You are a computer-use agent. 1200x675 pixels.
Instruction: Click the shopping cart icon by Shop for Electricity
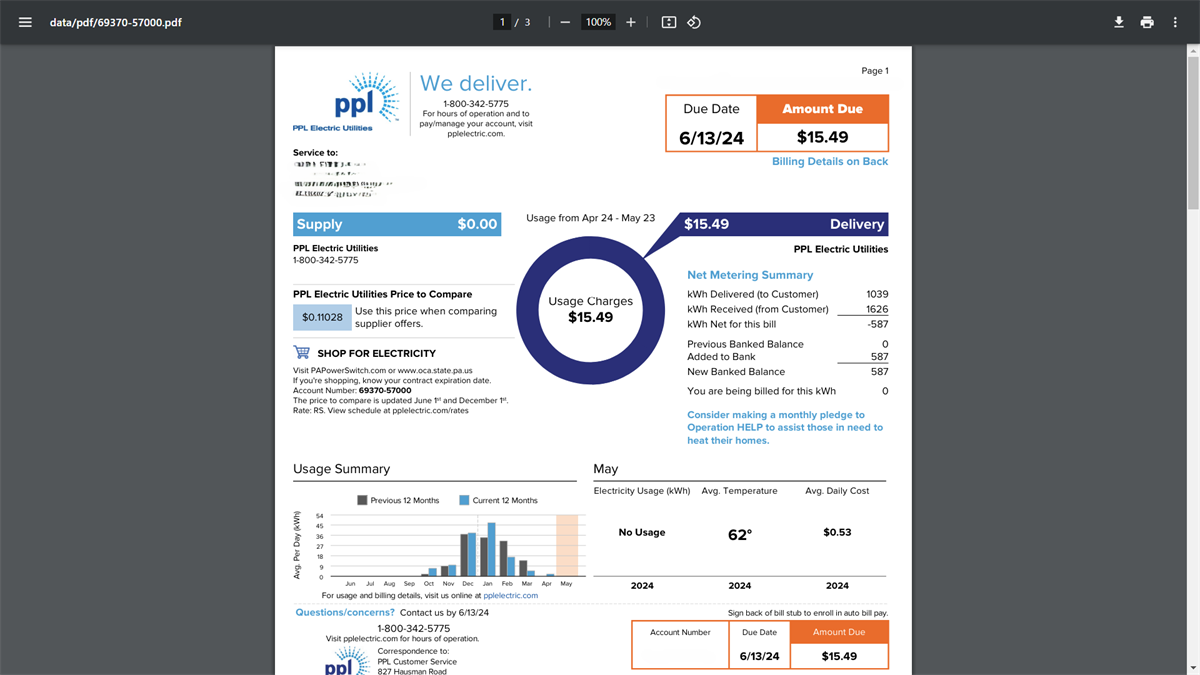tap(301, 352)
